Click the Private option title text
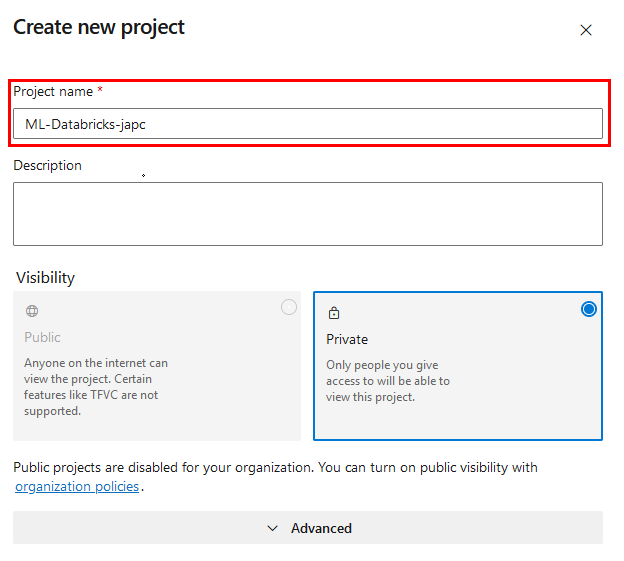This screenshot has width=624, height=561. [347, 339]
